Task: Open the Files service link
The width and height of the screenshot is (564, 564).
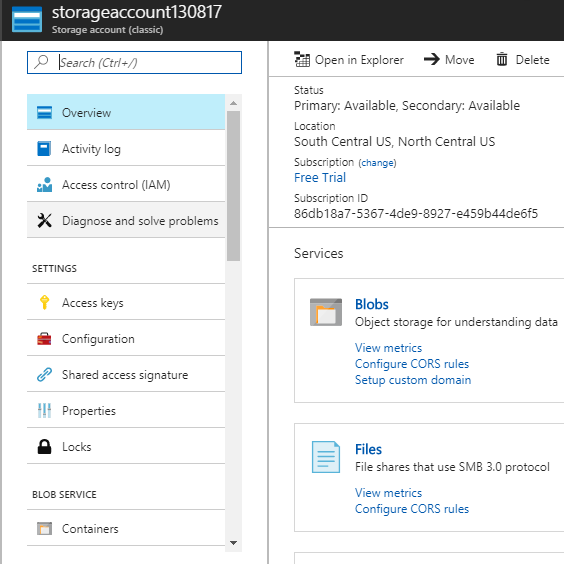Action: [x=368, y=449]
